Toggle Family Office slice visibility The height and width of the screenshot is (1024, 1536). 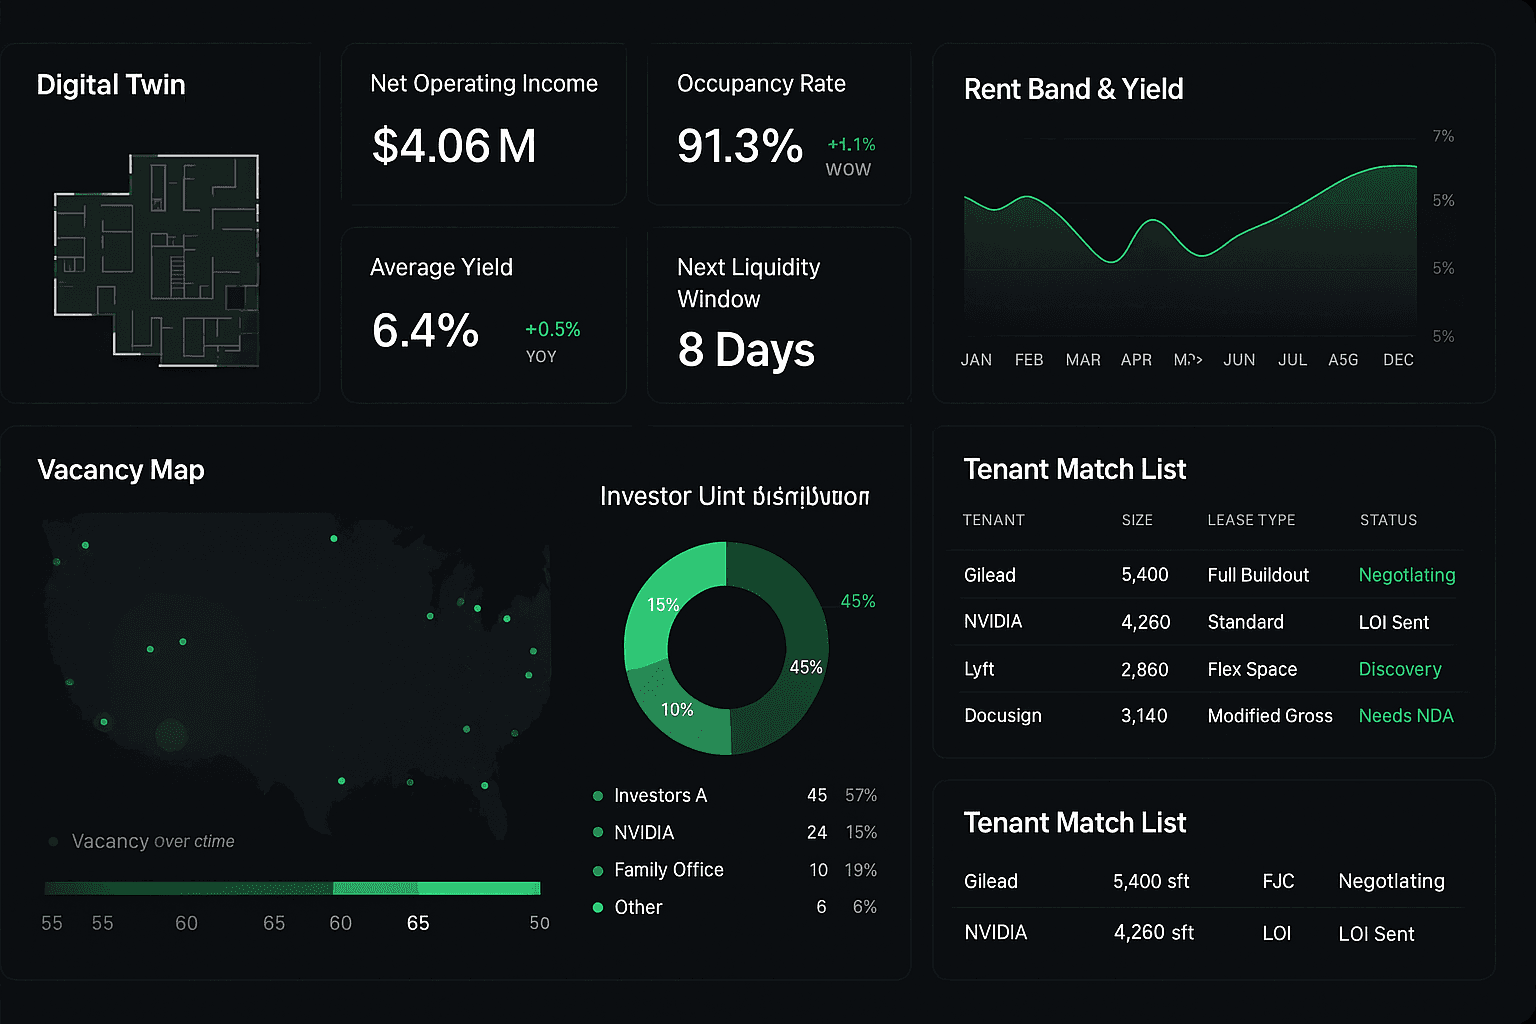668,870
